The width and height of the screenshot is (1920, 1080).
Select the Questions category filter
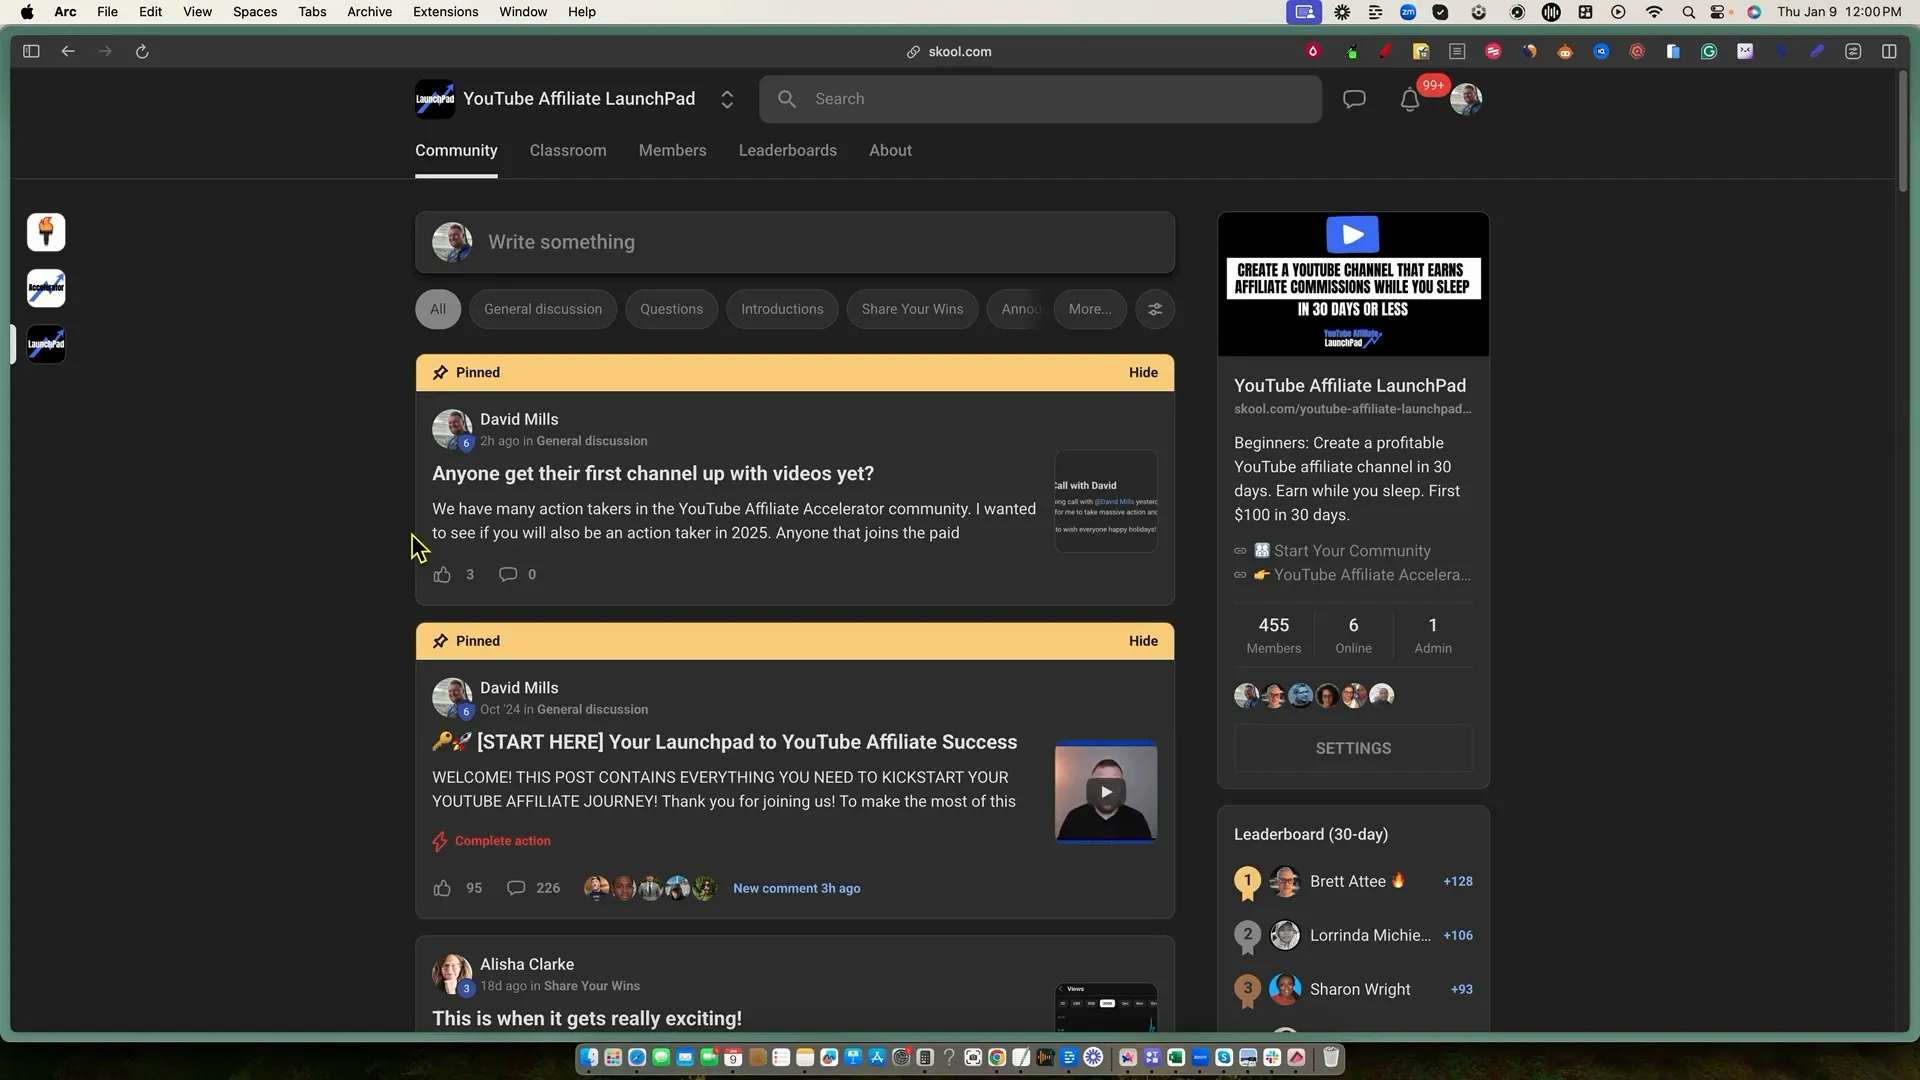click(x=671, y=309)
